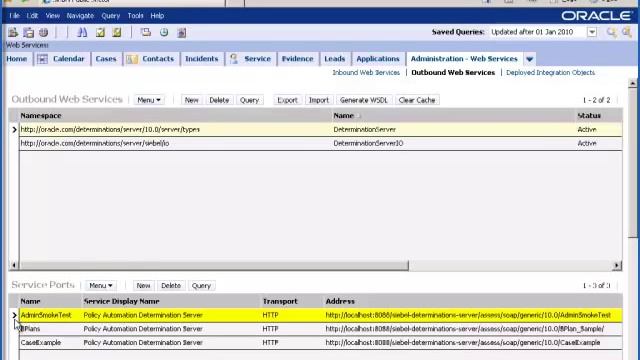The height and width of the screenshot is (360, 640).
Task: Click the Saved Queries field showing Updated after 01 Jan 2010
Action: pos(538,32)
